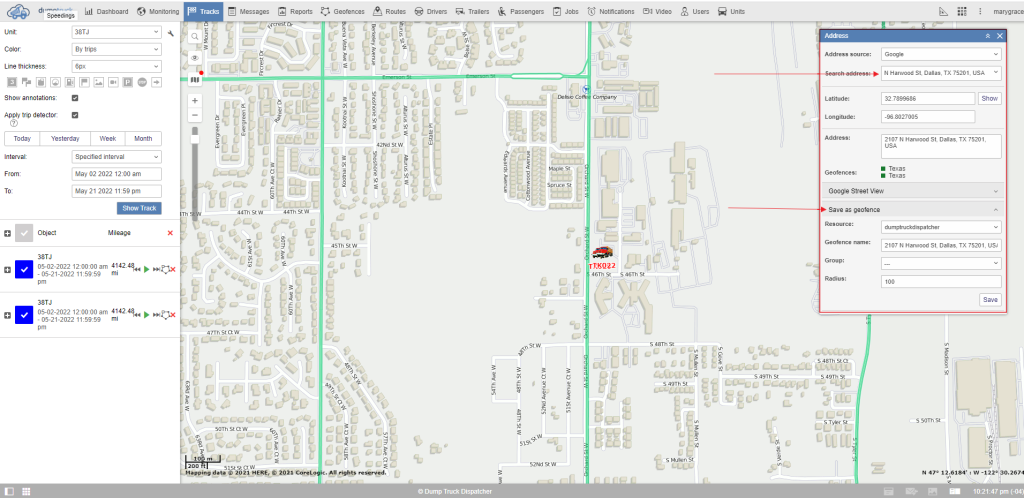Open the Color dropdown set to By trips
1024x498 pixels.
pos(116,49)
